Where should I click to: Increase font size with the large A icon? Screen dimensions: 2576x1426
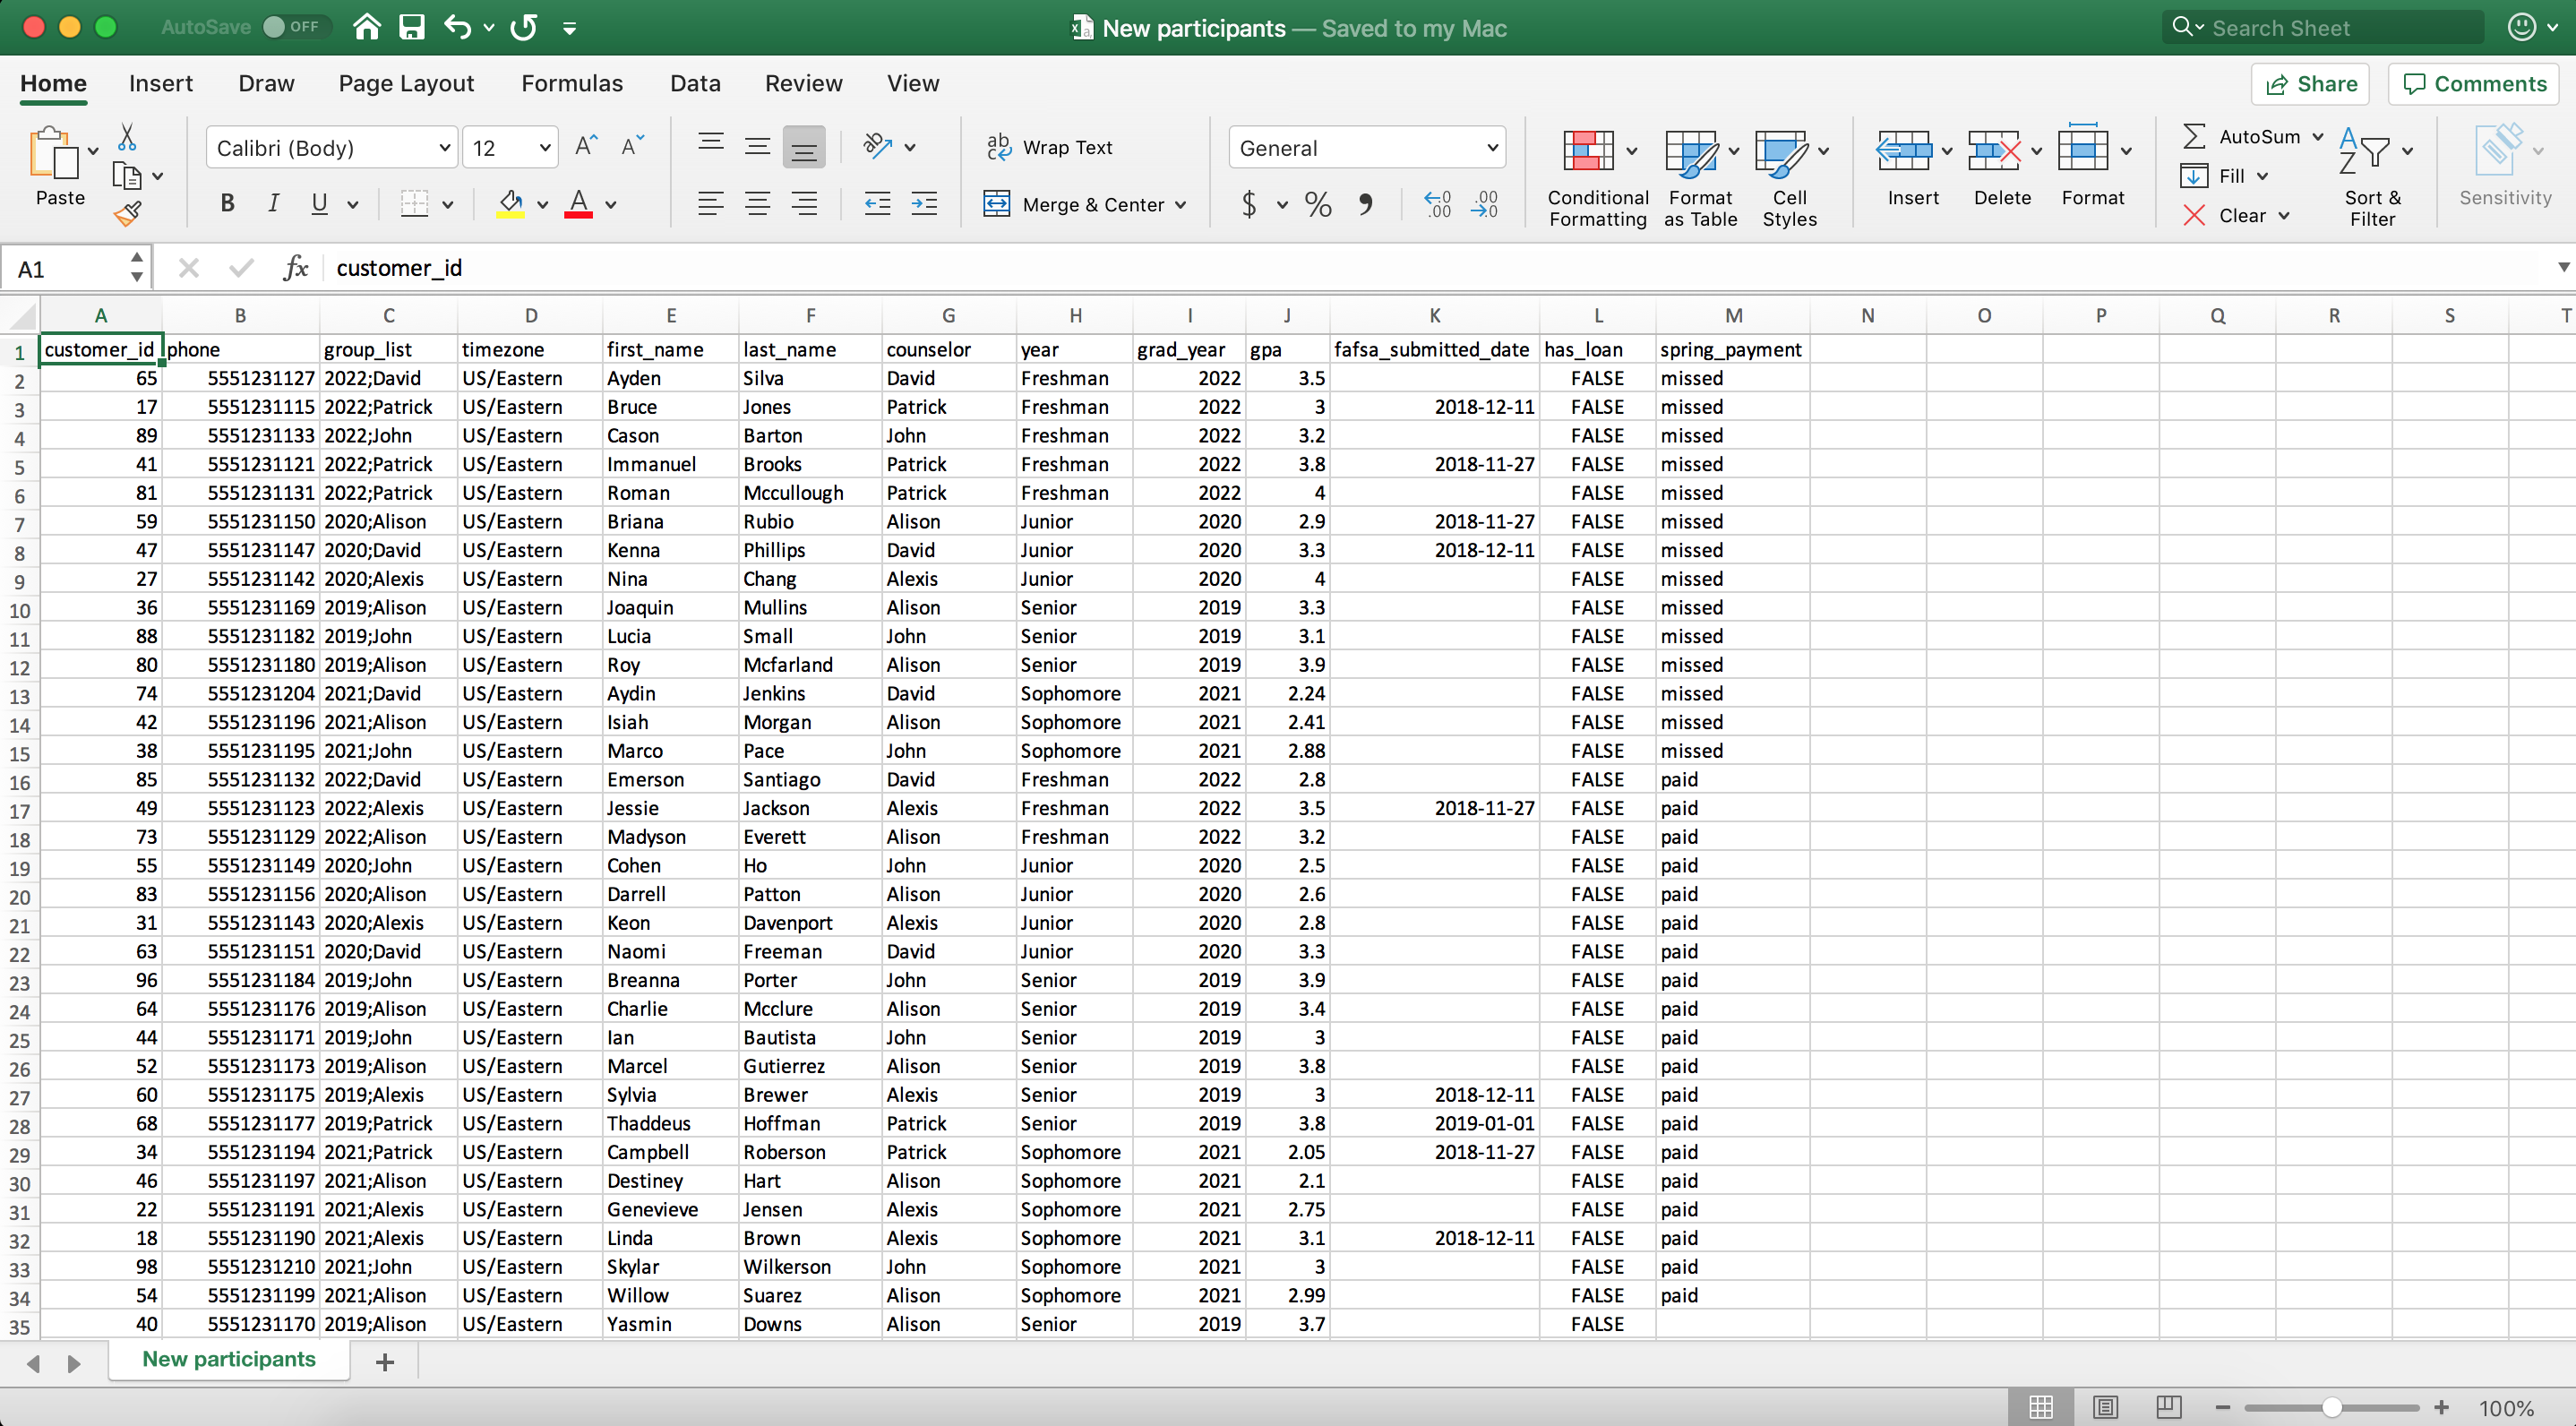pyautogui.click(x=587, y=147)
